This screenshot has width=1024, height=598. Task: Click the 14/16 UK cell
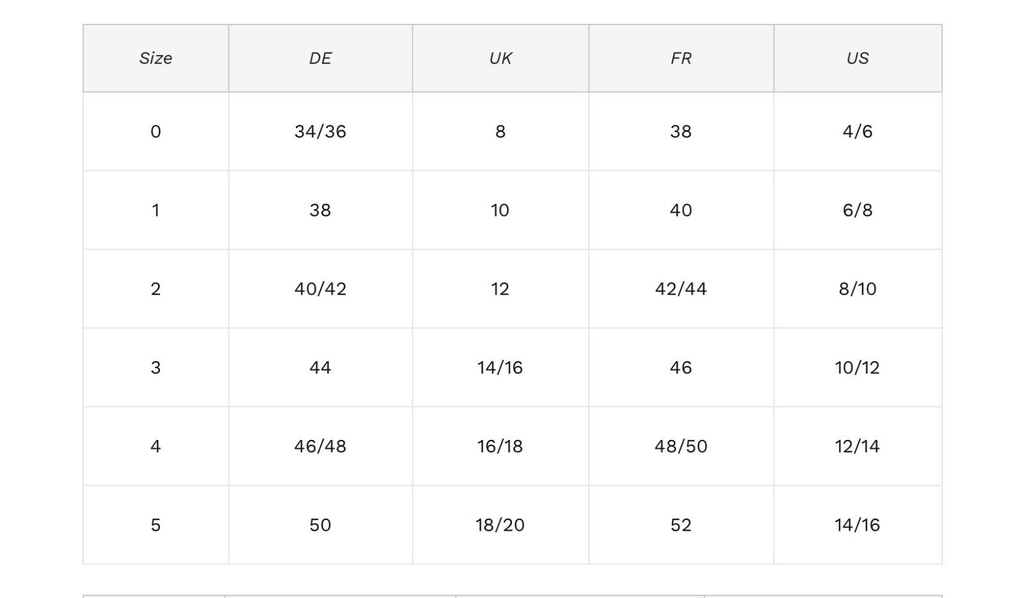pos(500,368)
